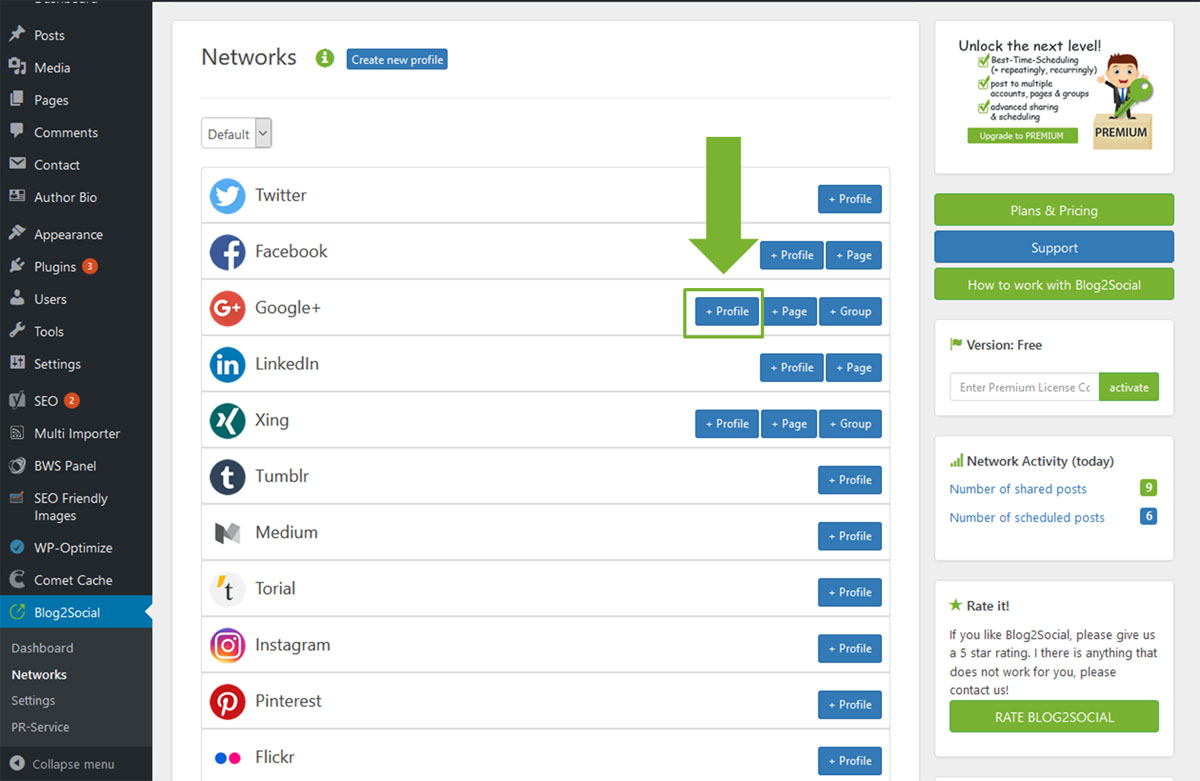Image resolution: width=1200 pixels, height=781 pixels.
Task: Add a Tumblr profile
Action: tap(850, 480)
